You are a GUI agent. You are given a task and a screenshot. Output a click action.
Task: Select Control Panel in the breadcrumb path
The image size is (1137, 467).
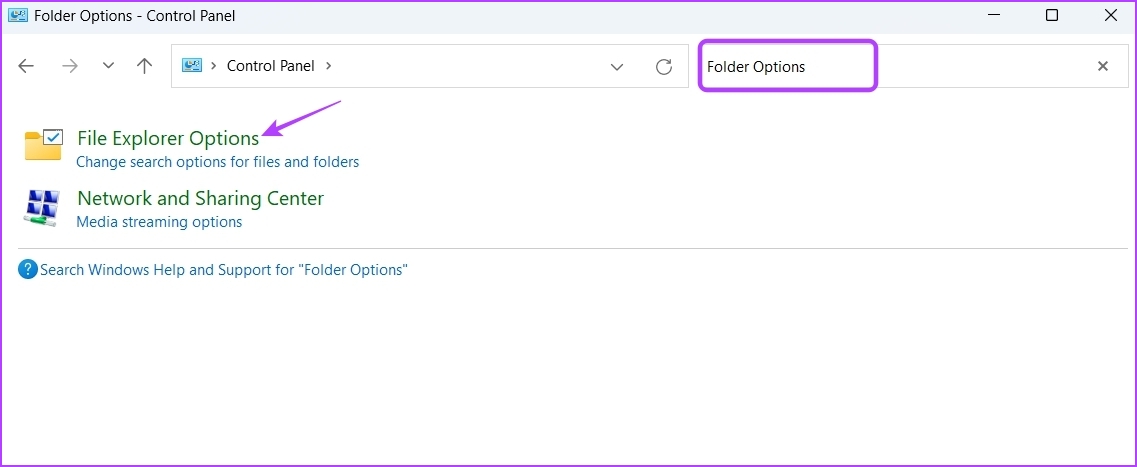(270, 66)
